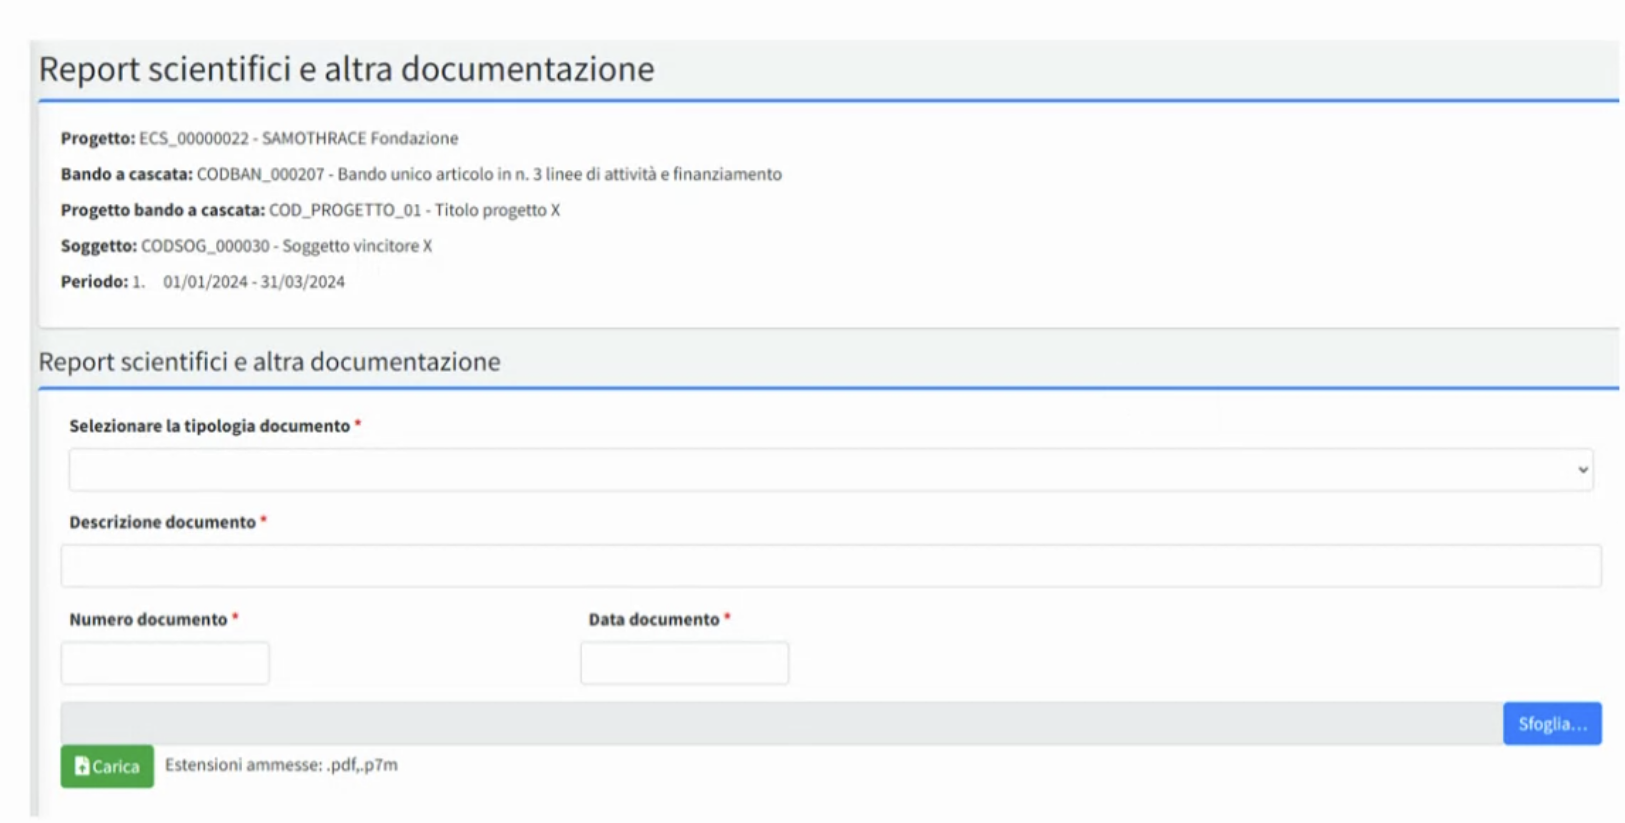This screenshot has width=1625, height=823.
Task: Select the project text ECS_00000022 - SAMOTHRACE Fondazione
Action: click(x=299, y=138)
